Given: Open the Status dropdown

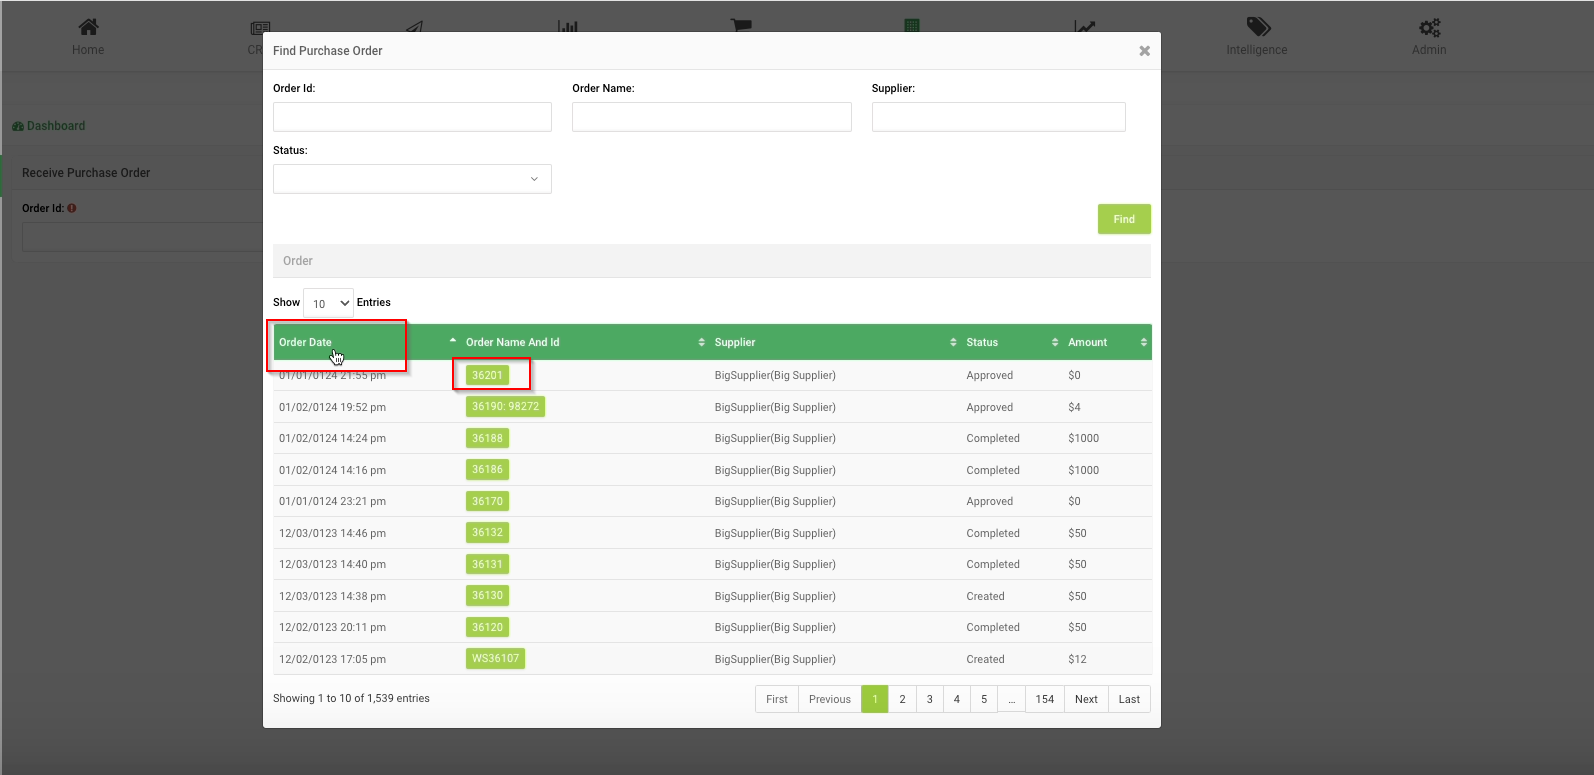Looking at the screenshot, I should [412, 179].
